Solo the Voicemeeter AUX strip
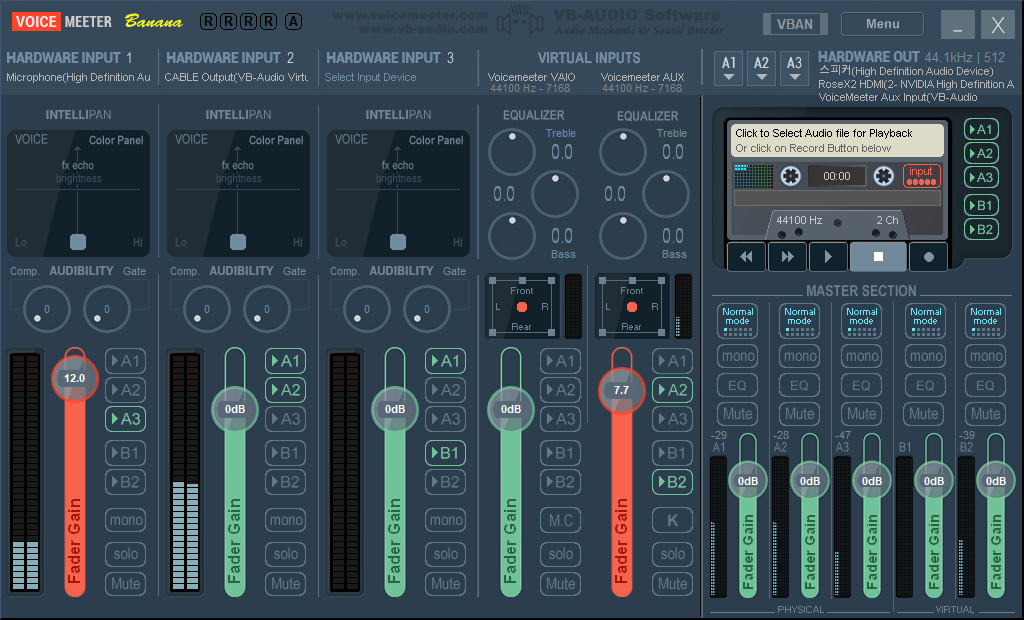The height and width of the screenshot is (620, 1024). coord(672,554)
